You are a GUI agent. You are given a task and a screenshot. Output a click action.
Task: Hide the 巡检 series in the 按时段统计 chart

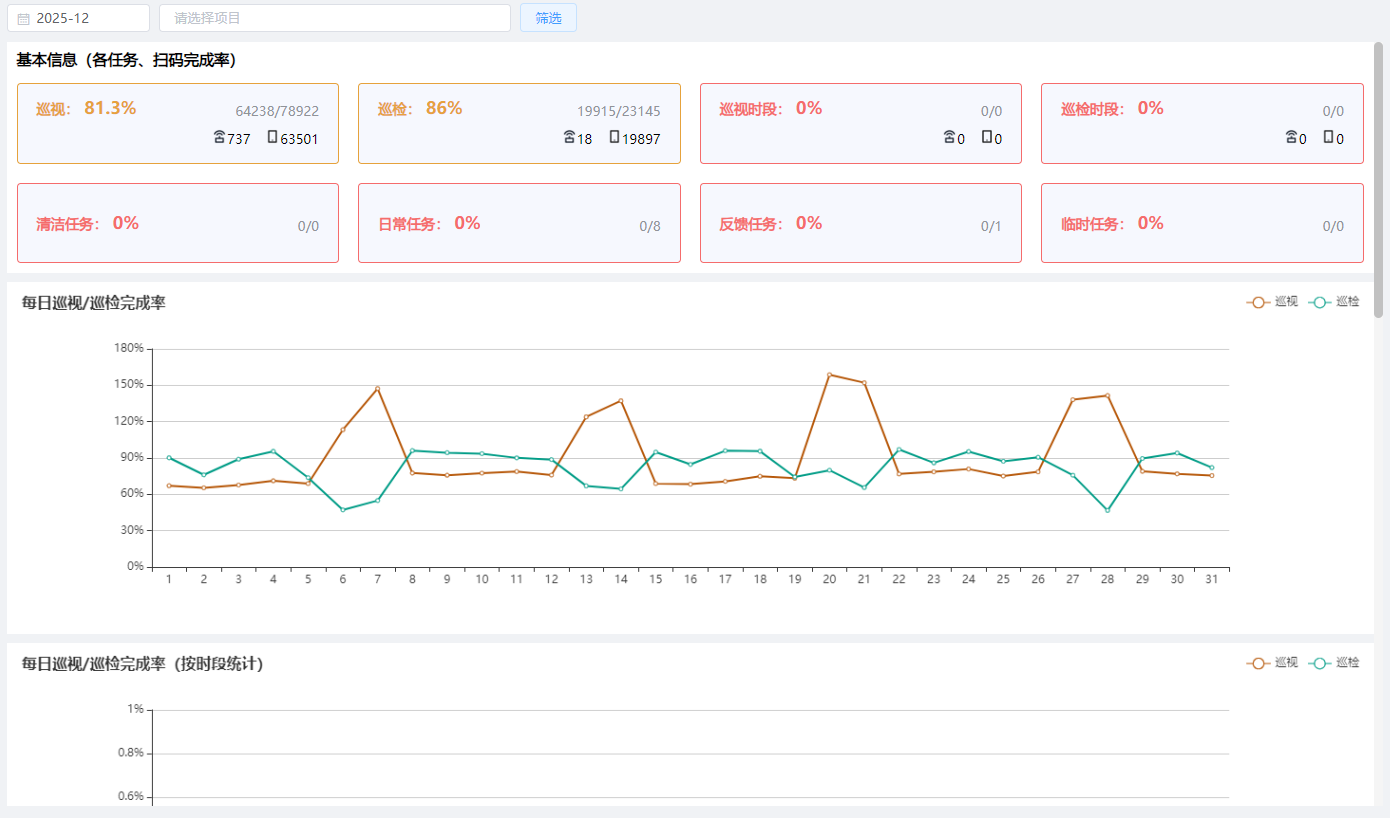[x=1334, y=663]
